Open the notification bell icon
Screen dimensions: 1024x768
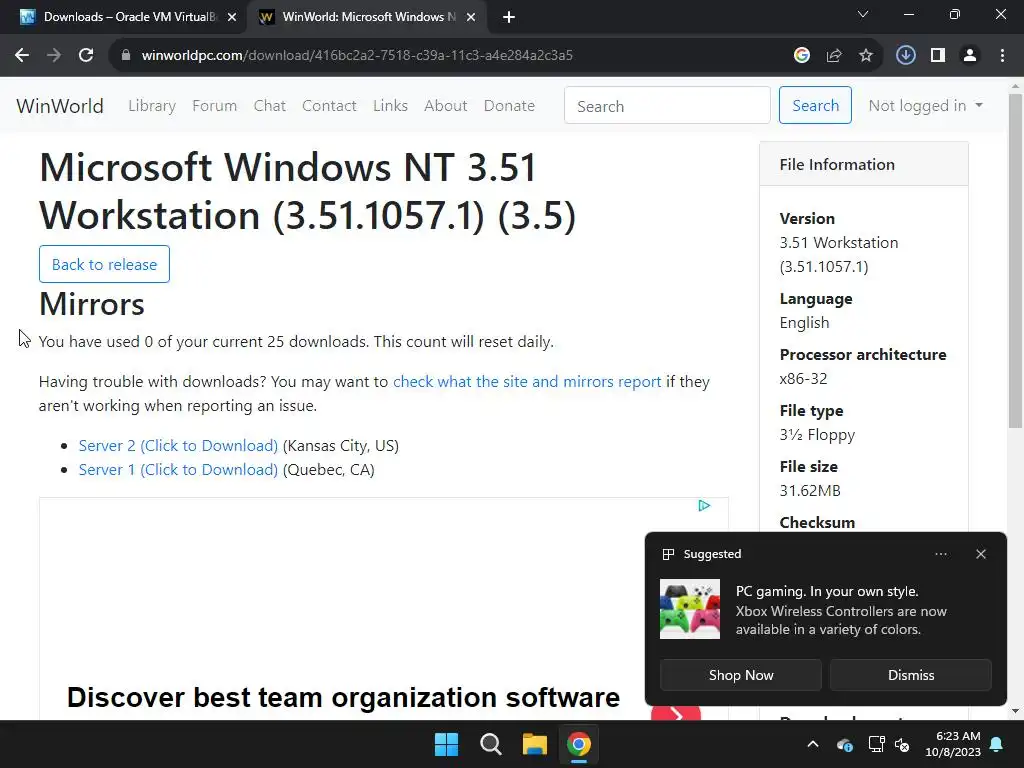coord(997,744)
